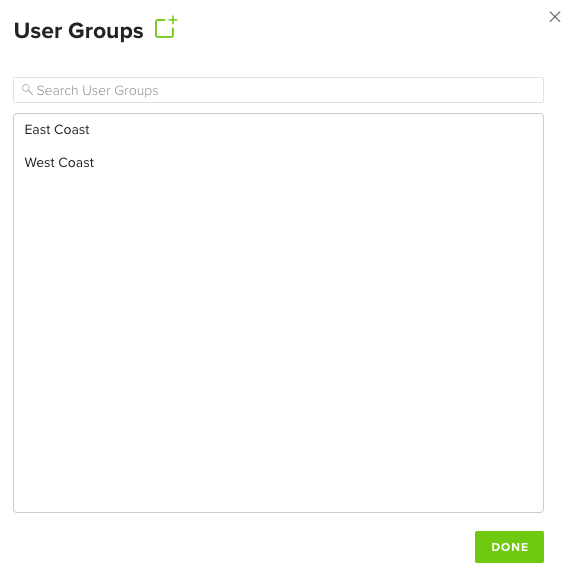The height and width of the screenshot is (575, 569).
Task: Highlight the West Coast list row
Action: pos(278,163)
